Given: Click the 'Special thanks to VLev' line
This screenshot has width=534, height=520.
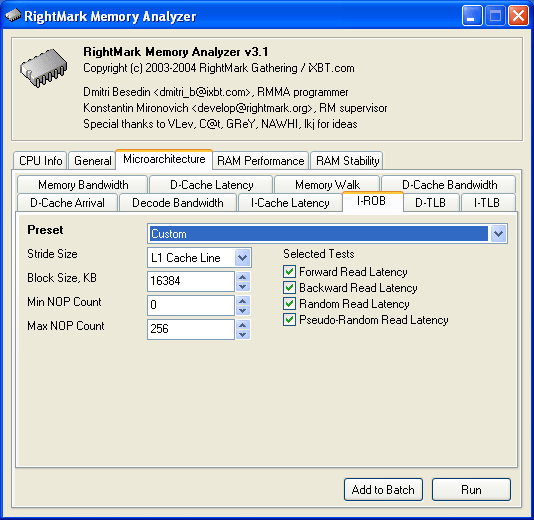Looking at the screenshot, I should pyautogui.click(x=220, y=124).
